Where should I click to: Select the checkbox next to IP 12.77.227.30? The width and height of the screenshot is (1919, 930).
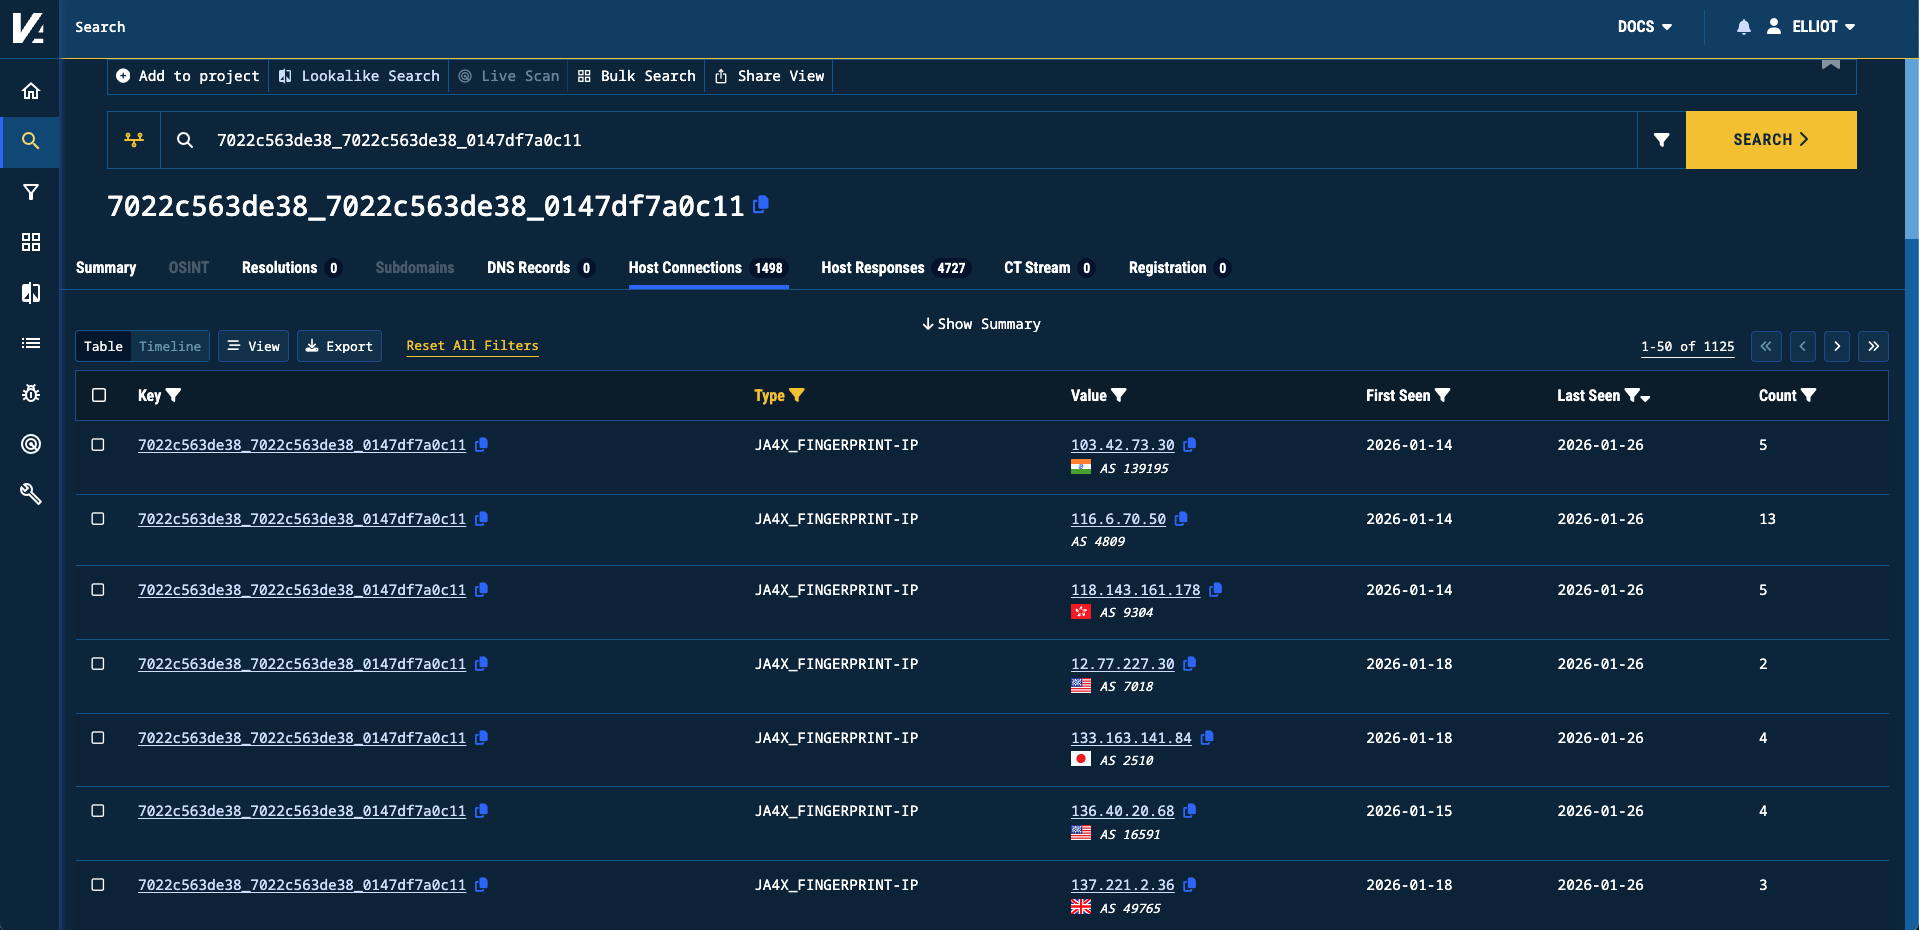(x=98, y=664)
